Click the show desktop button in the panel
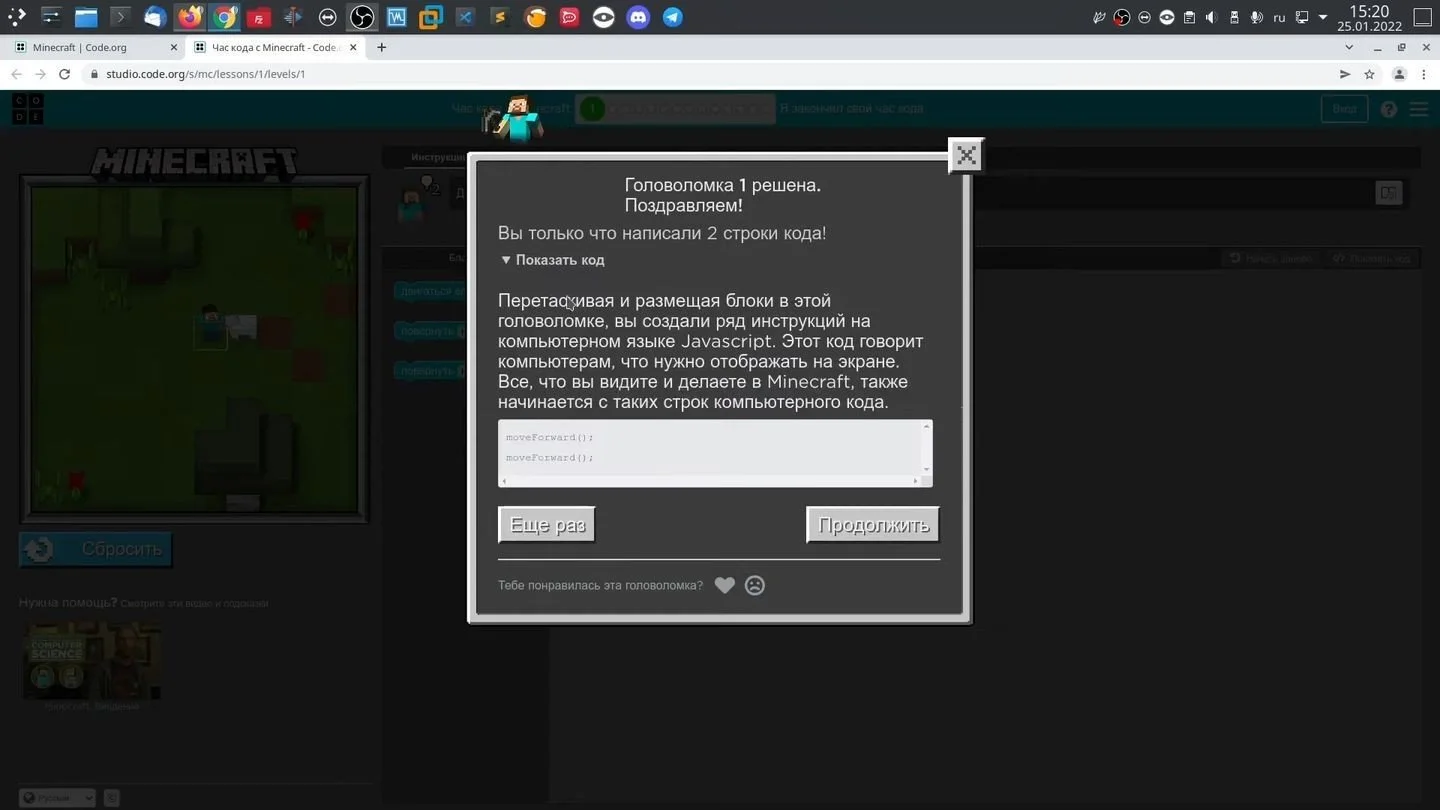 tap(1423, 17)
